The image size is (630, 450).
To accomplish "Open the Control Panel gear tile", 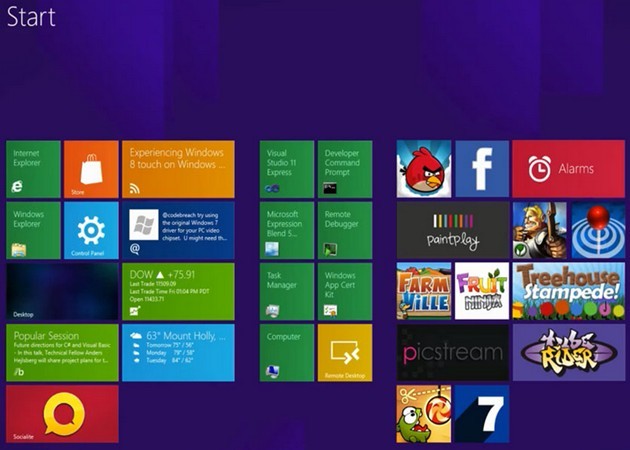I will point(91,230).
